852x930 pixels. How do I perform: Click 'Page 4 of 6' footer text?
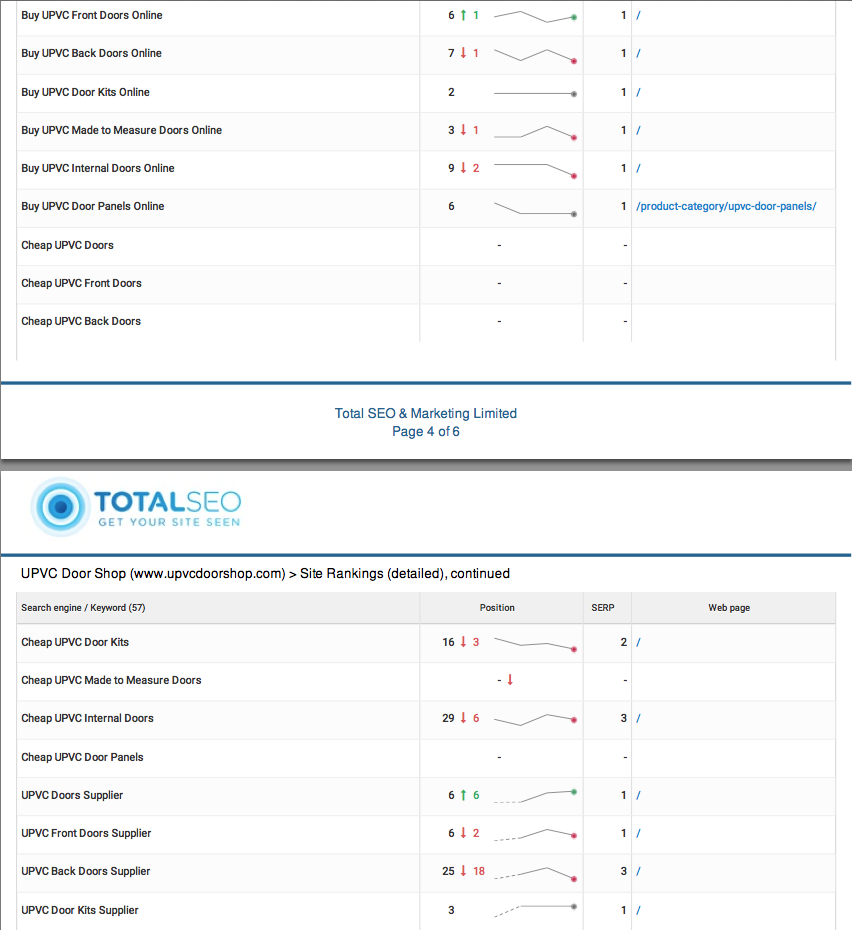[426, 432]
